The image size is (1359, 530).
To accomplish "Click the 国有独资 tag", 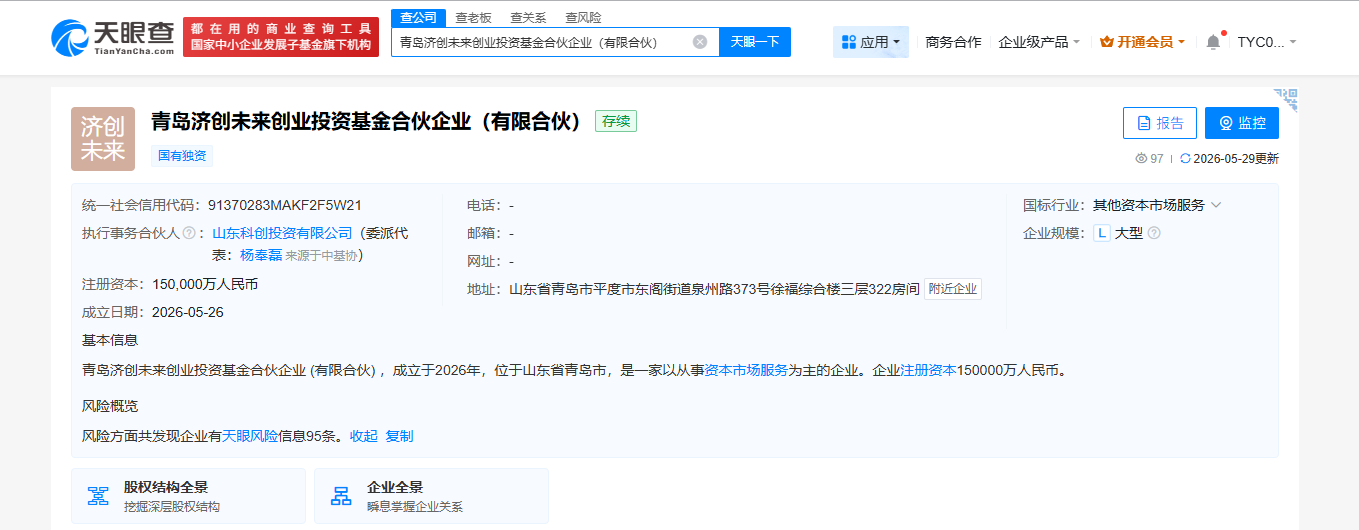I will [182, 156].
